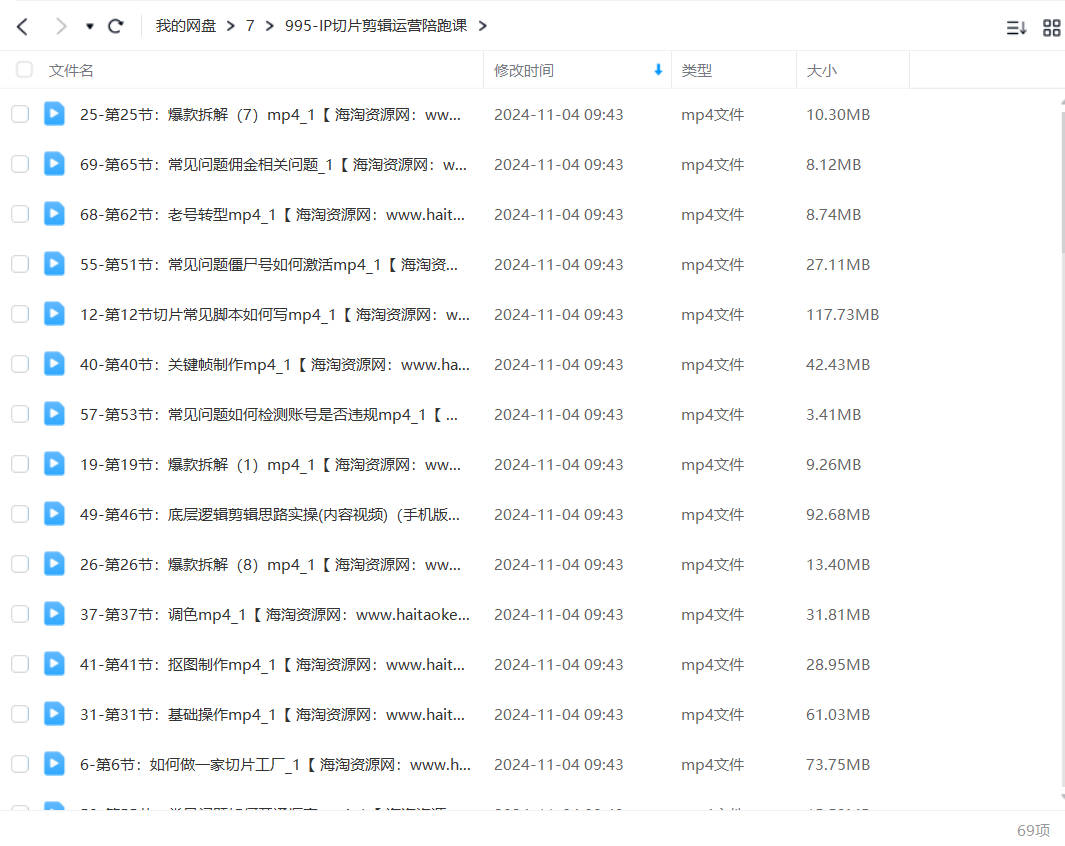Click video icon of 41-第41节 抠图制作
Image resolution: width=1065 pixels, height=846 pixels.
54,665
